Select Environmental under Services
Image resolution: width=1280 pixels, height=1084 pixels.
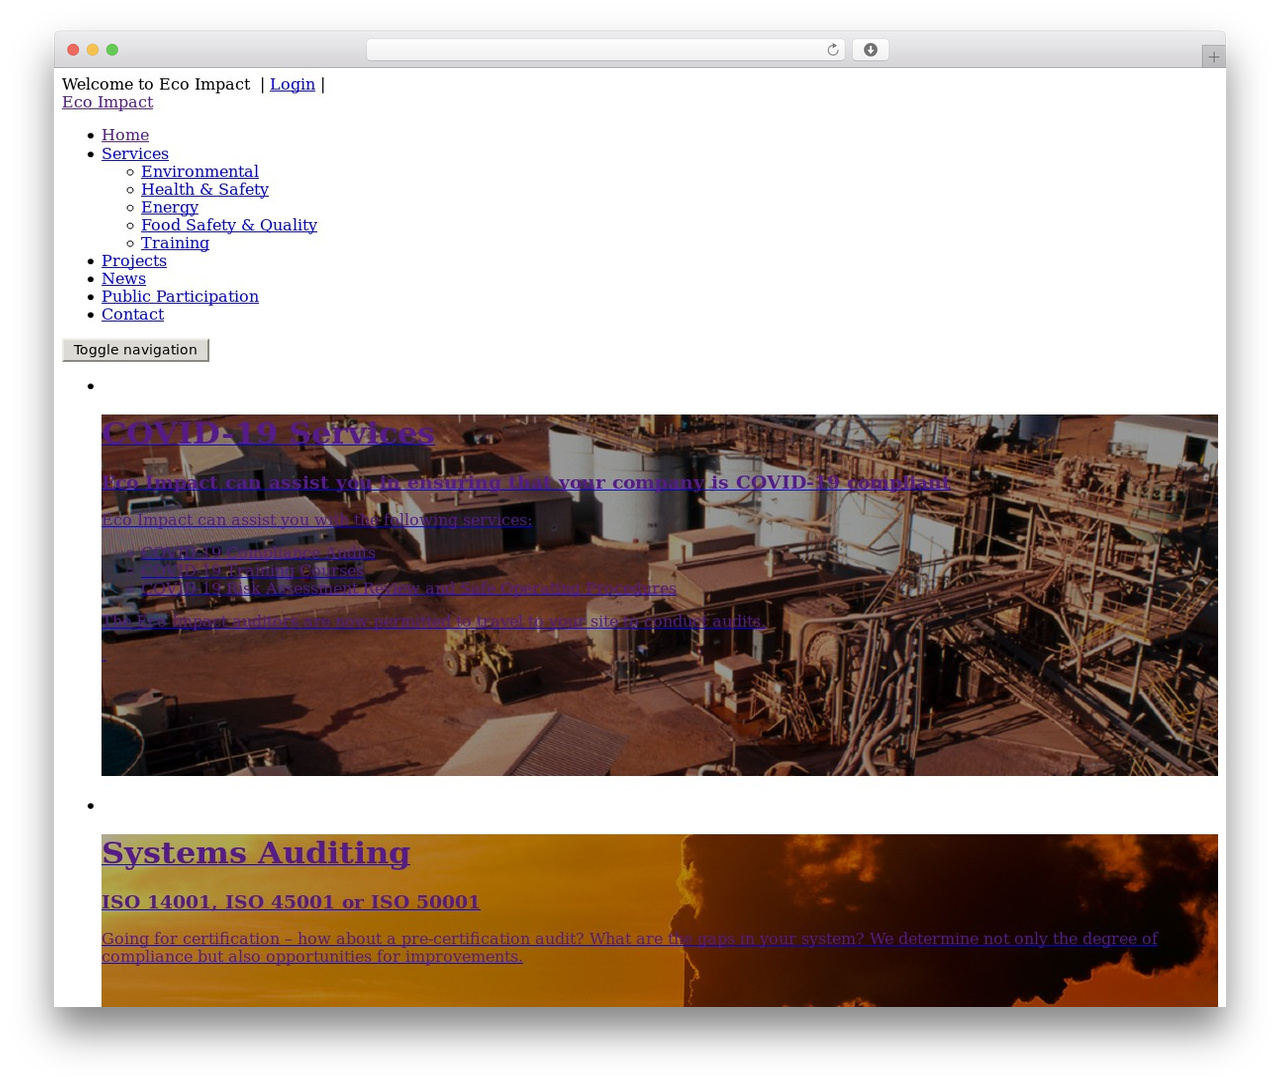pyautogui.click(x=200, y=172)
